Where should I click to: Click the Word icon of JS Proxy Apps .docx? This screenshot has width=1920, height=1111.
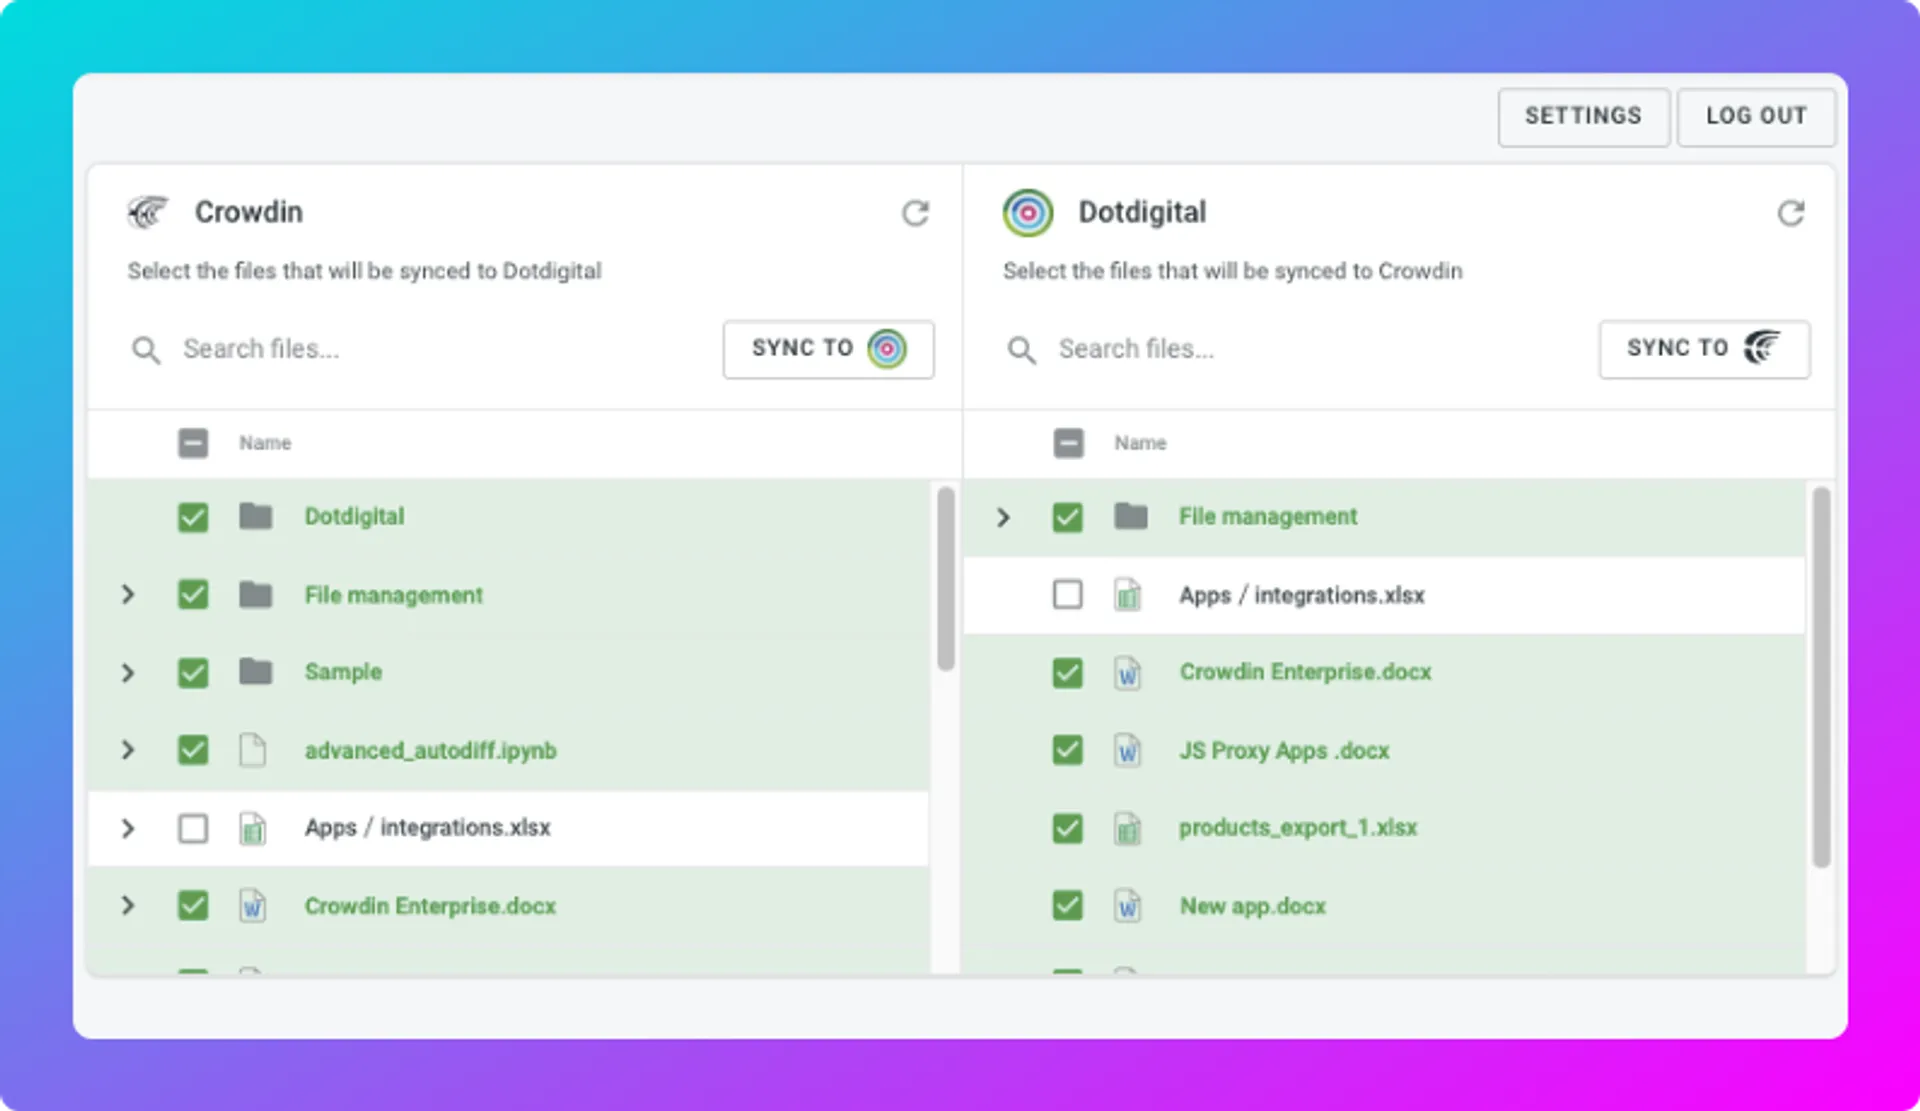point(1128,750)
